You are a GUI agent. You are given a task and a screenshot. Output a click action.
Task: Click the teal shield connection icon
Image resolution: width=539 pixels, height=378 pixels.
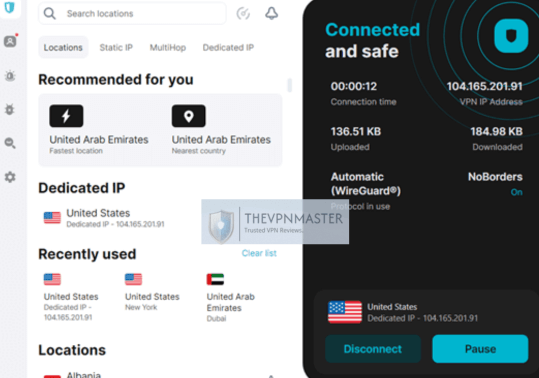(511, 36)
